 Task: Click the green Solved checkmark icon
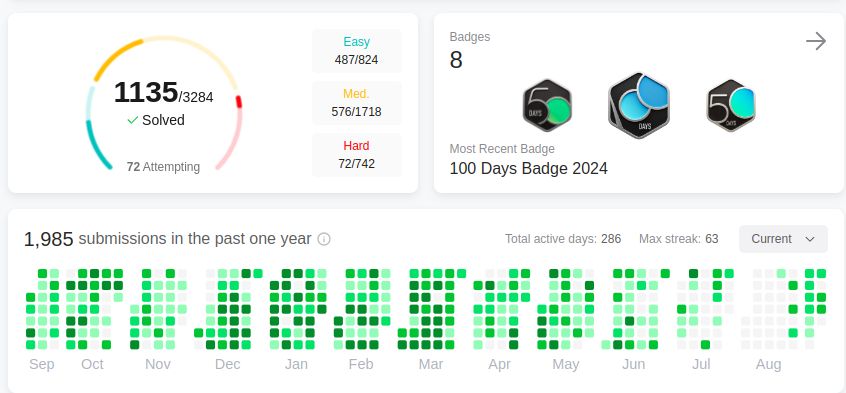point(133,120)
